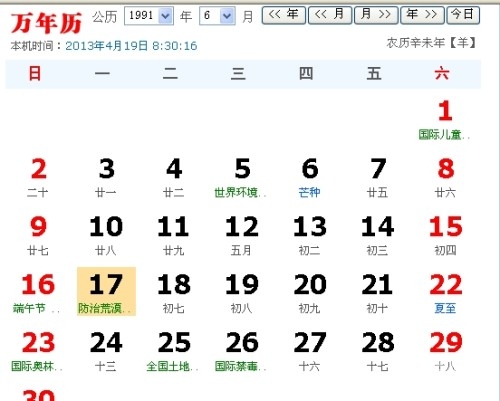
Task: Select date 29 with lunar 十八
Action: pos(446,352)
